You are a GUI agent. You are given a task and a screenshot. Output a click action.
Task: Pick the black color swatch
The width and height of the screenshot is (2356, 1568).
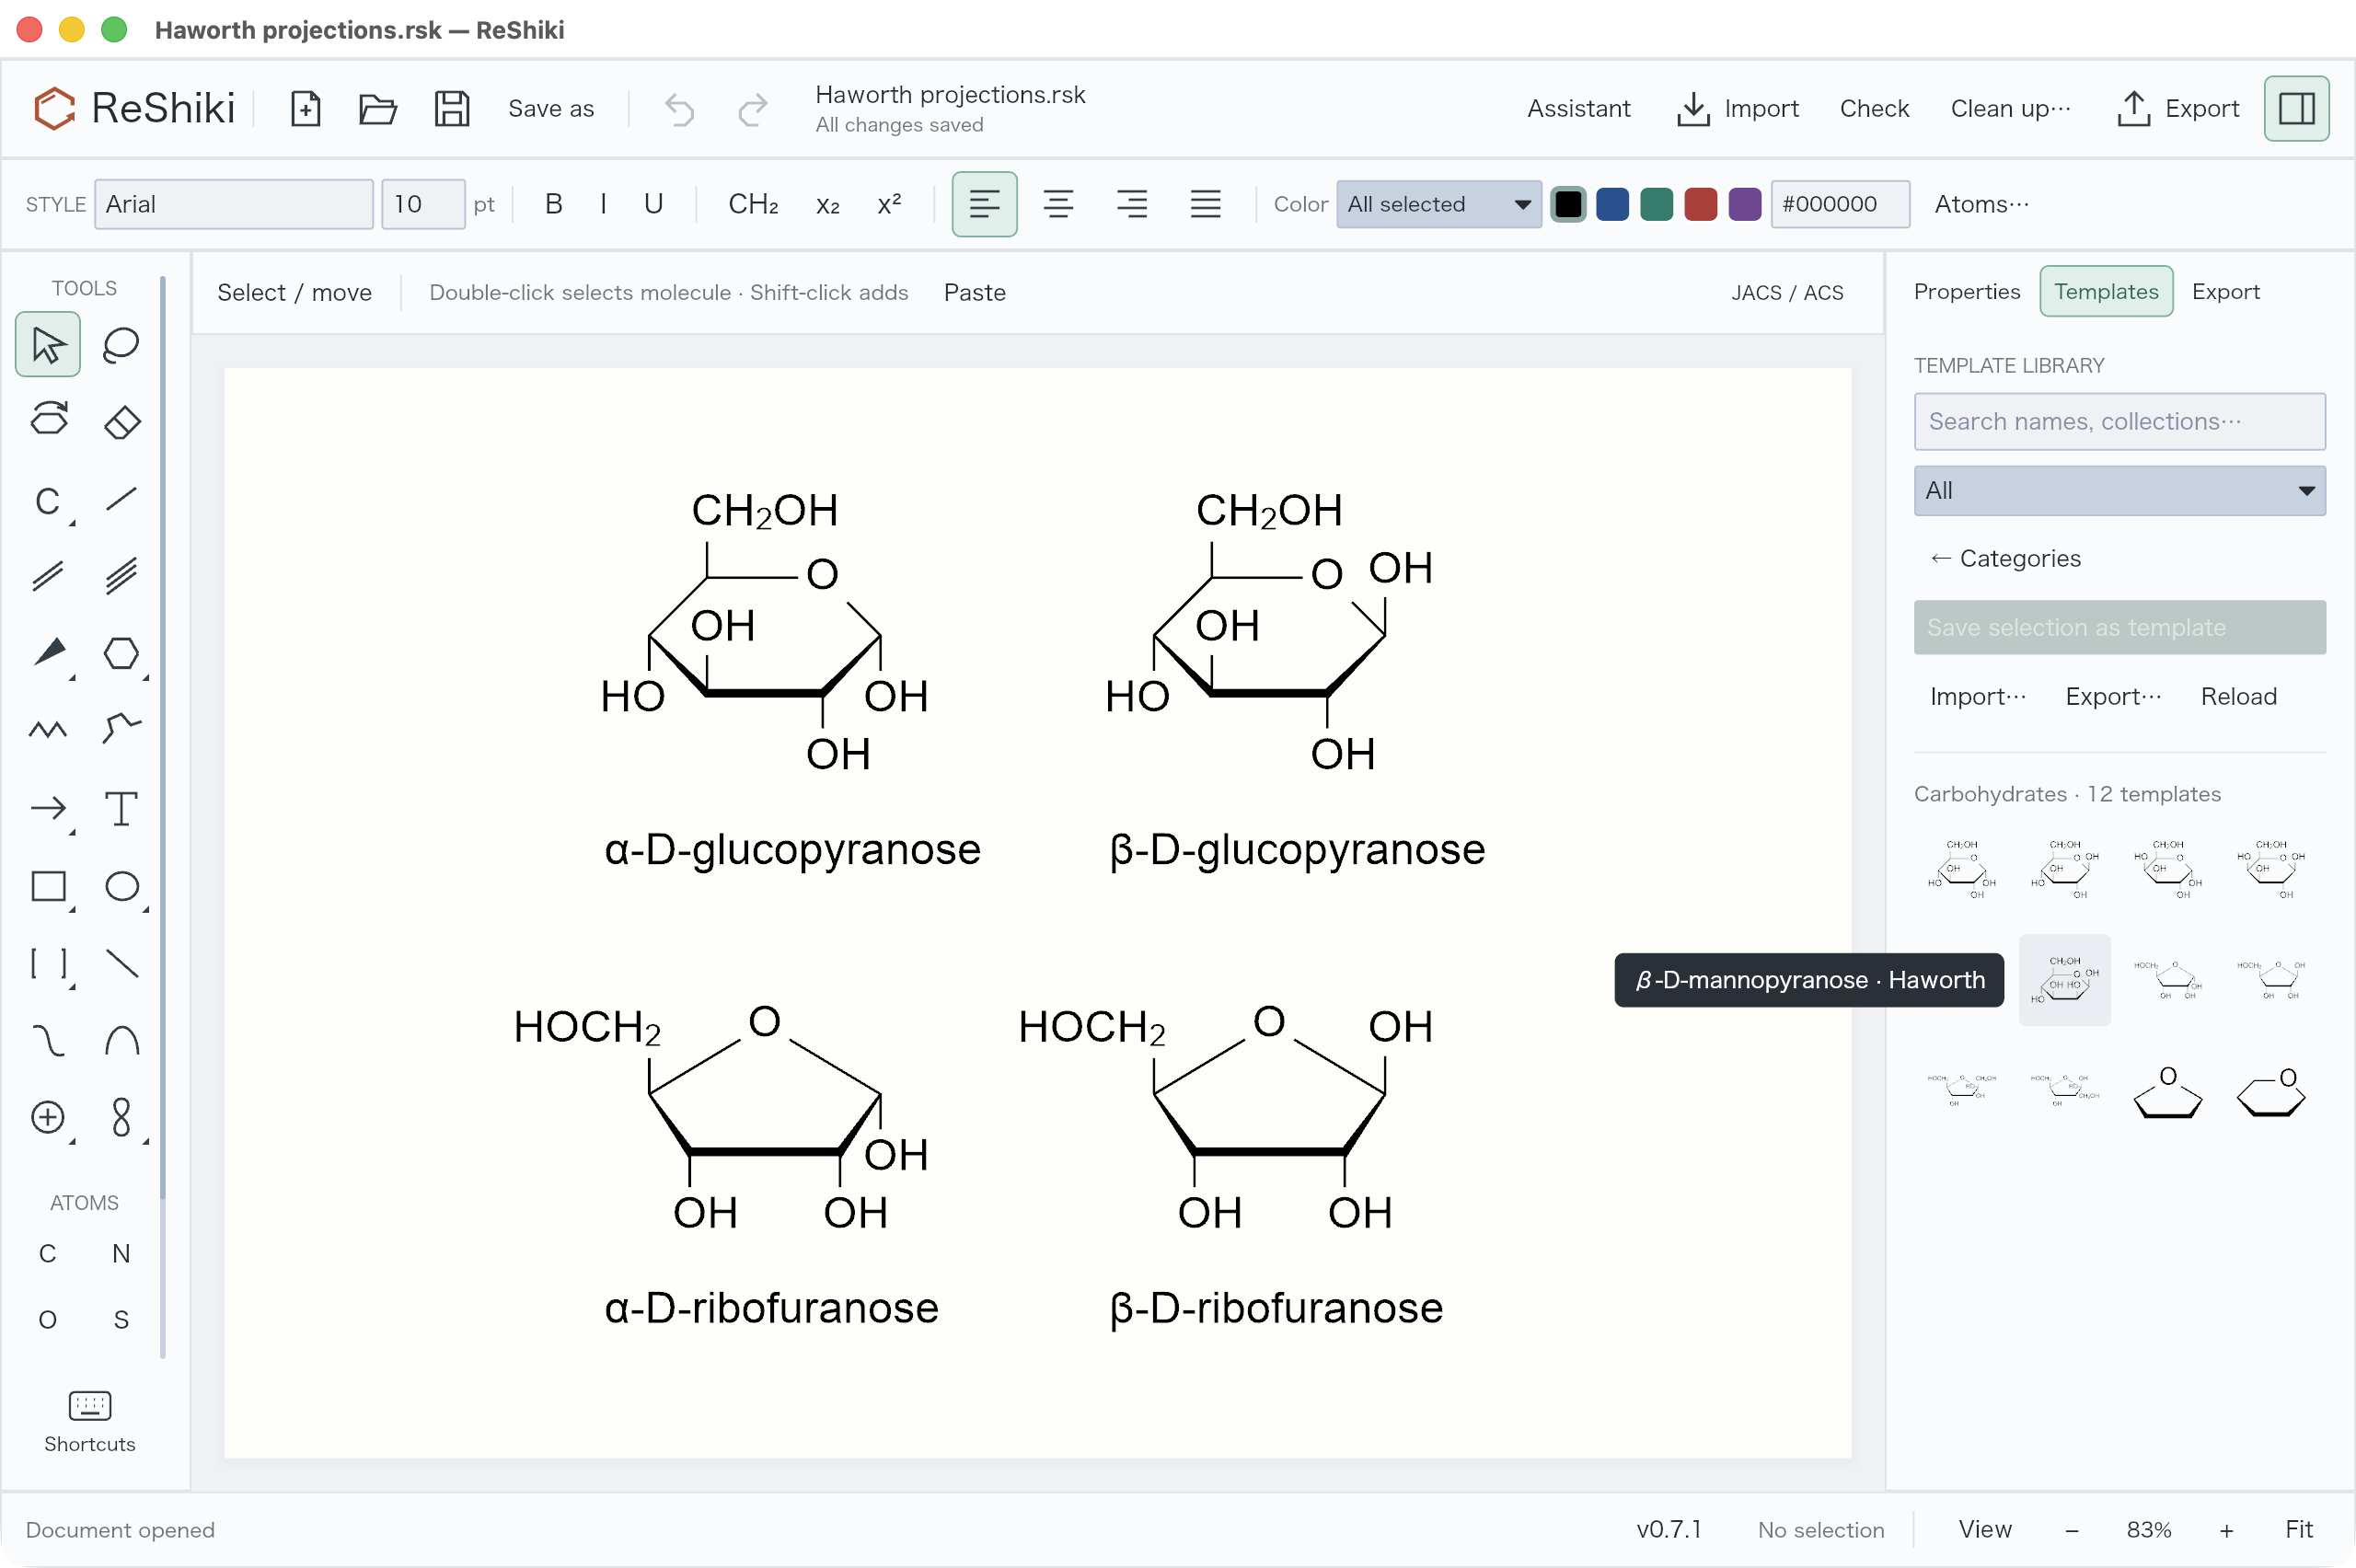point(1568,204)
